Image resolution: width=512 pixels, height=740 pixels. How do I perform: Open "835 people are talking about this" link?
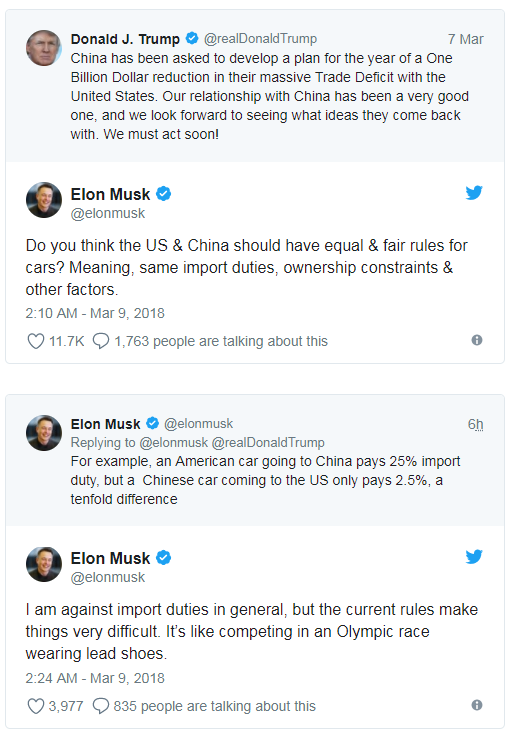(214, 706)
